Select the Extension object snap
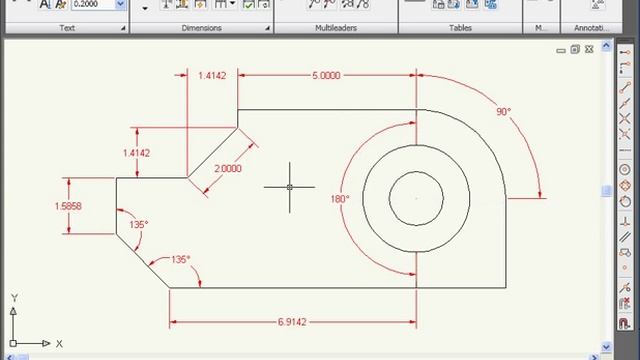The height and width of the screenshot is (360, 640). (625, 150)
